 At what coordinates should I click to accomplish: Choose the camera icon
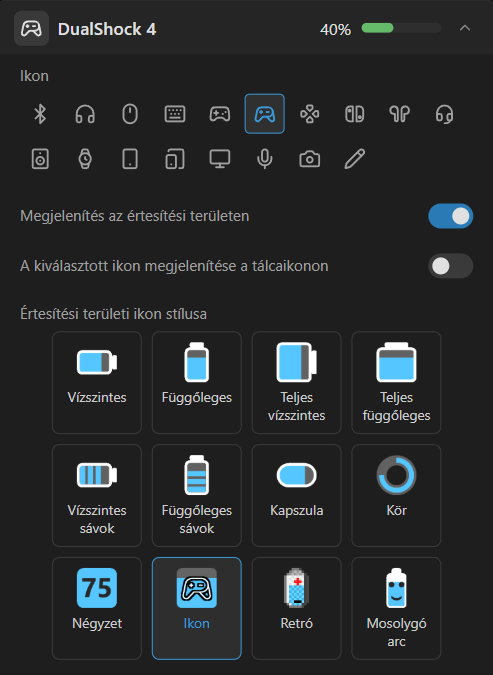coord(310,159)
